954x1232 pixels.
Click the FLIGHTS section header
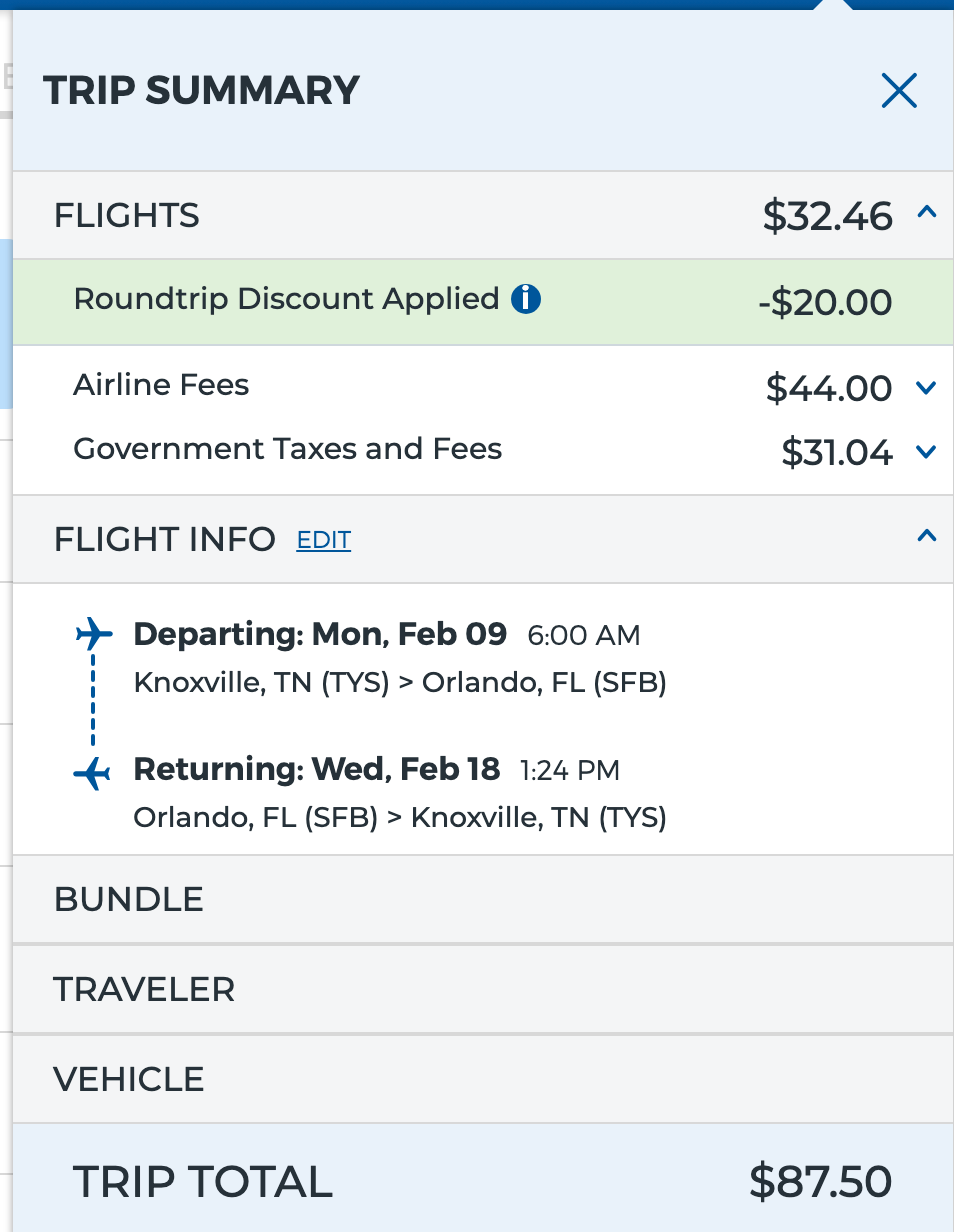126,214
